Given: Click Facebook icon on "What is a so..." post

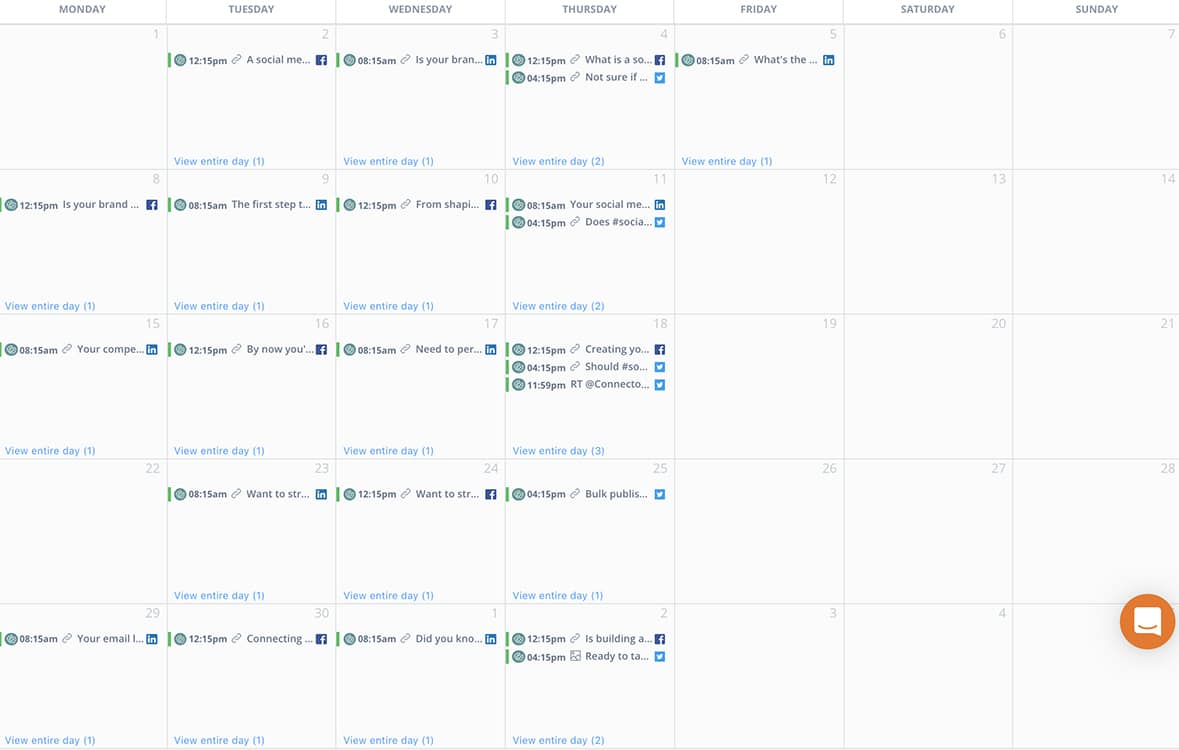Looking at the screenshot, I should 659,60.
